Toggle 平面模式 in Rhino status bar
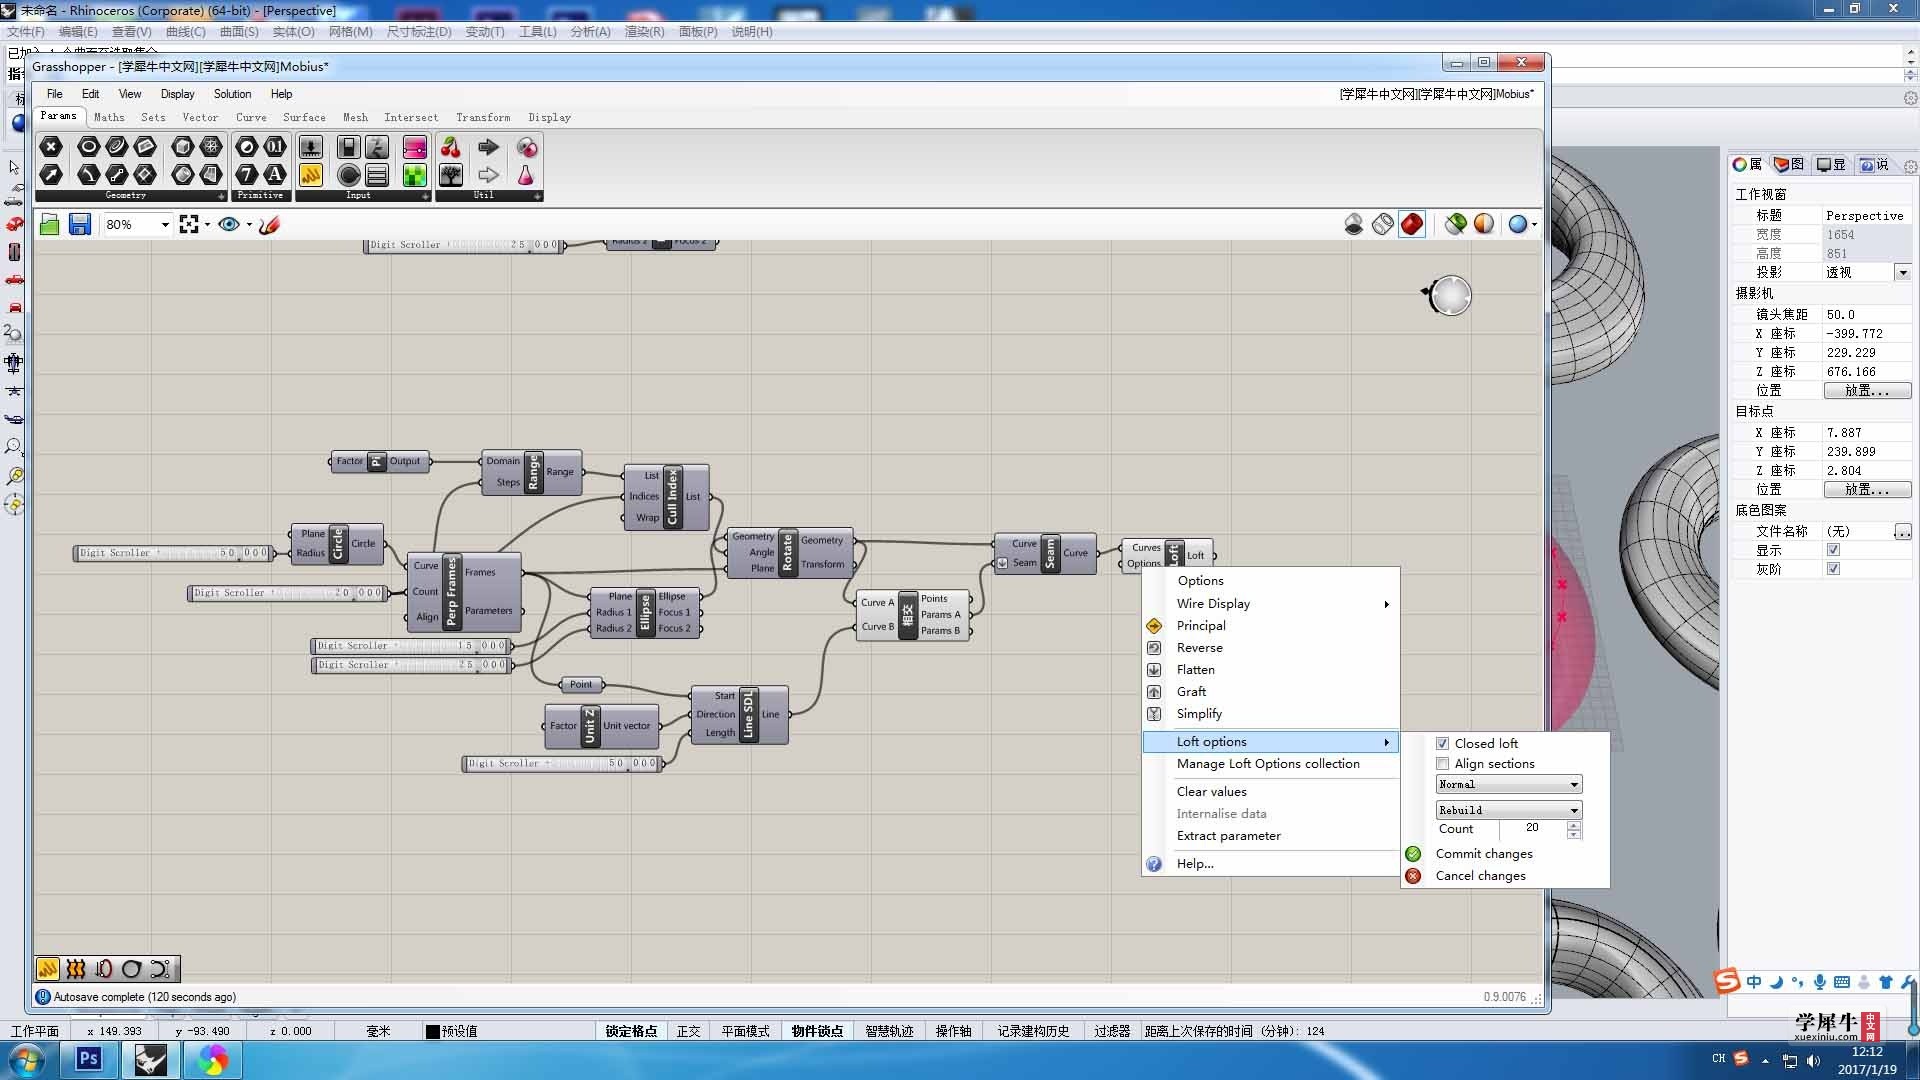The width and height of the screenshot is (1920, 1080). [745, 1031]
